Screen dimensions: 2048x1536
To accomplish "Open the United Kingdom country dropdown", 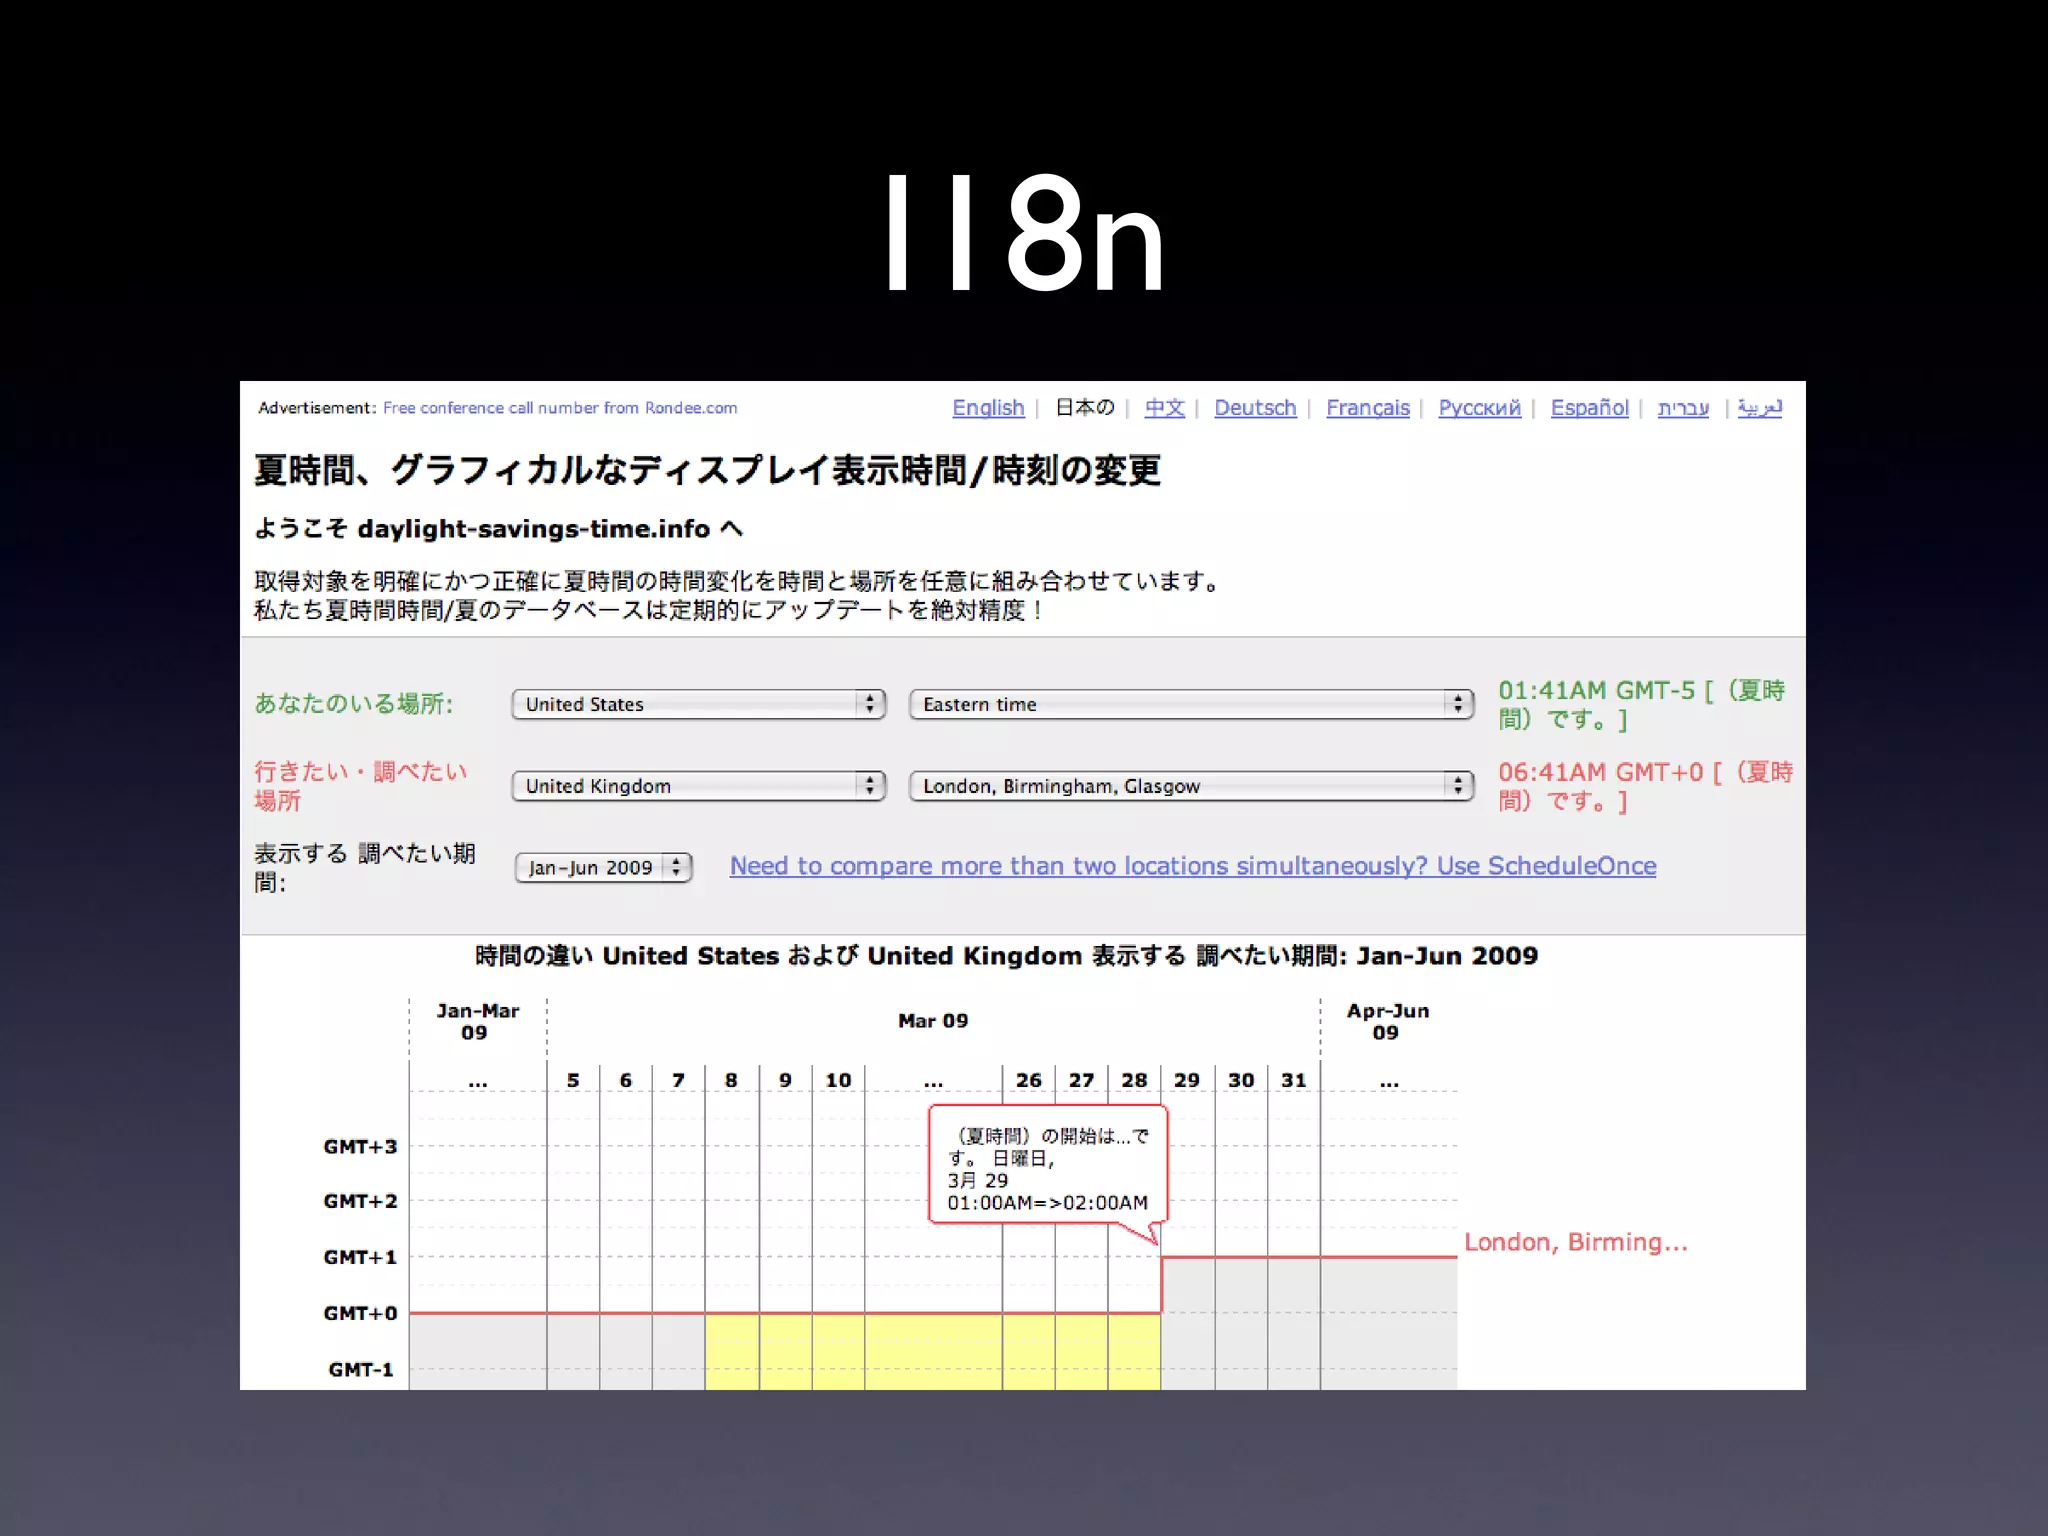I will pyautogui.click(x=699, y=786).
